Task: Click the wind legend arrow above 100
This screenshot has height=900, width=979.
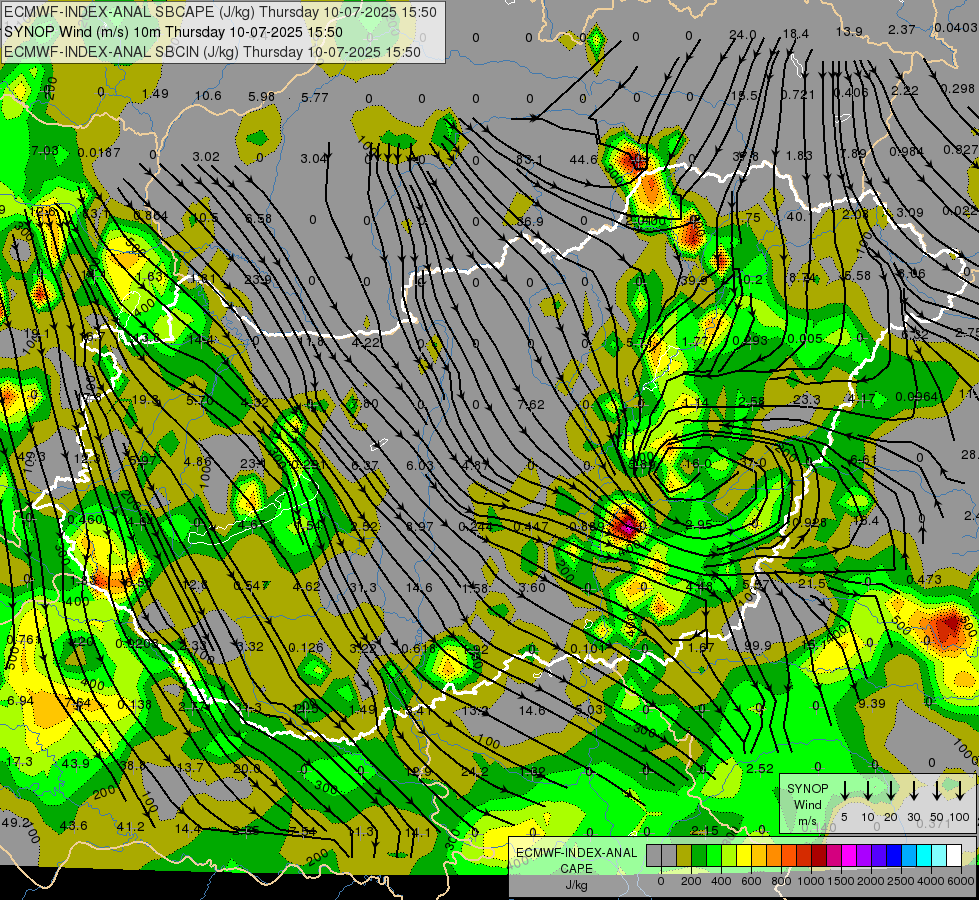Action: tap(960, 791)
